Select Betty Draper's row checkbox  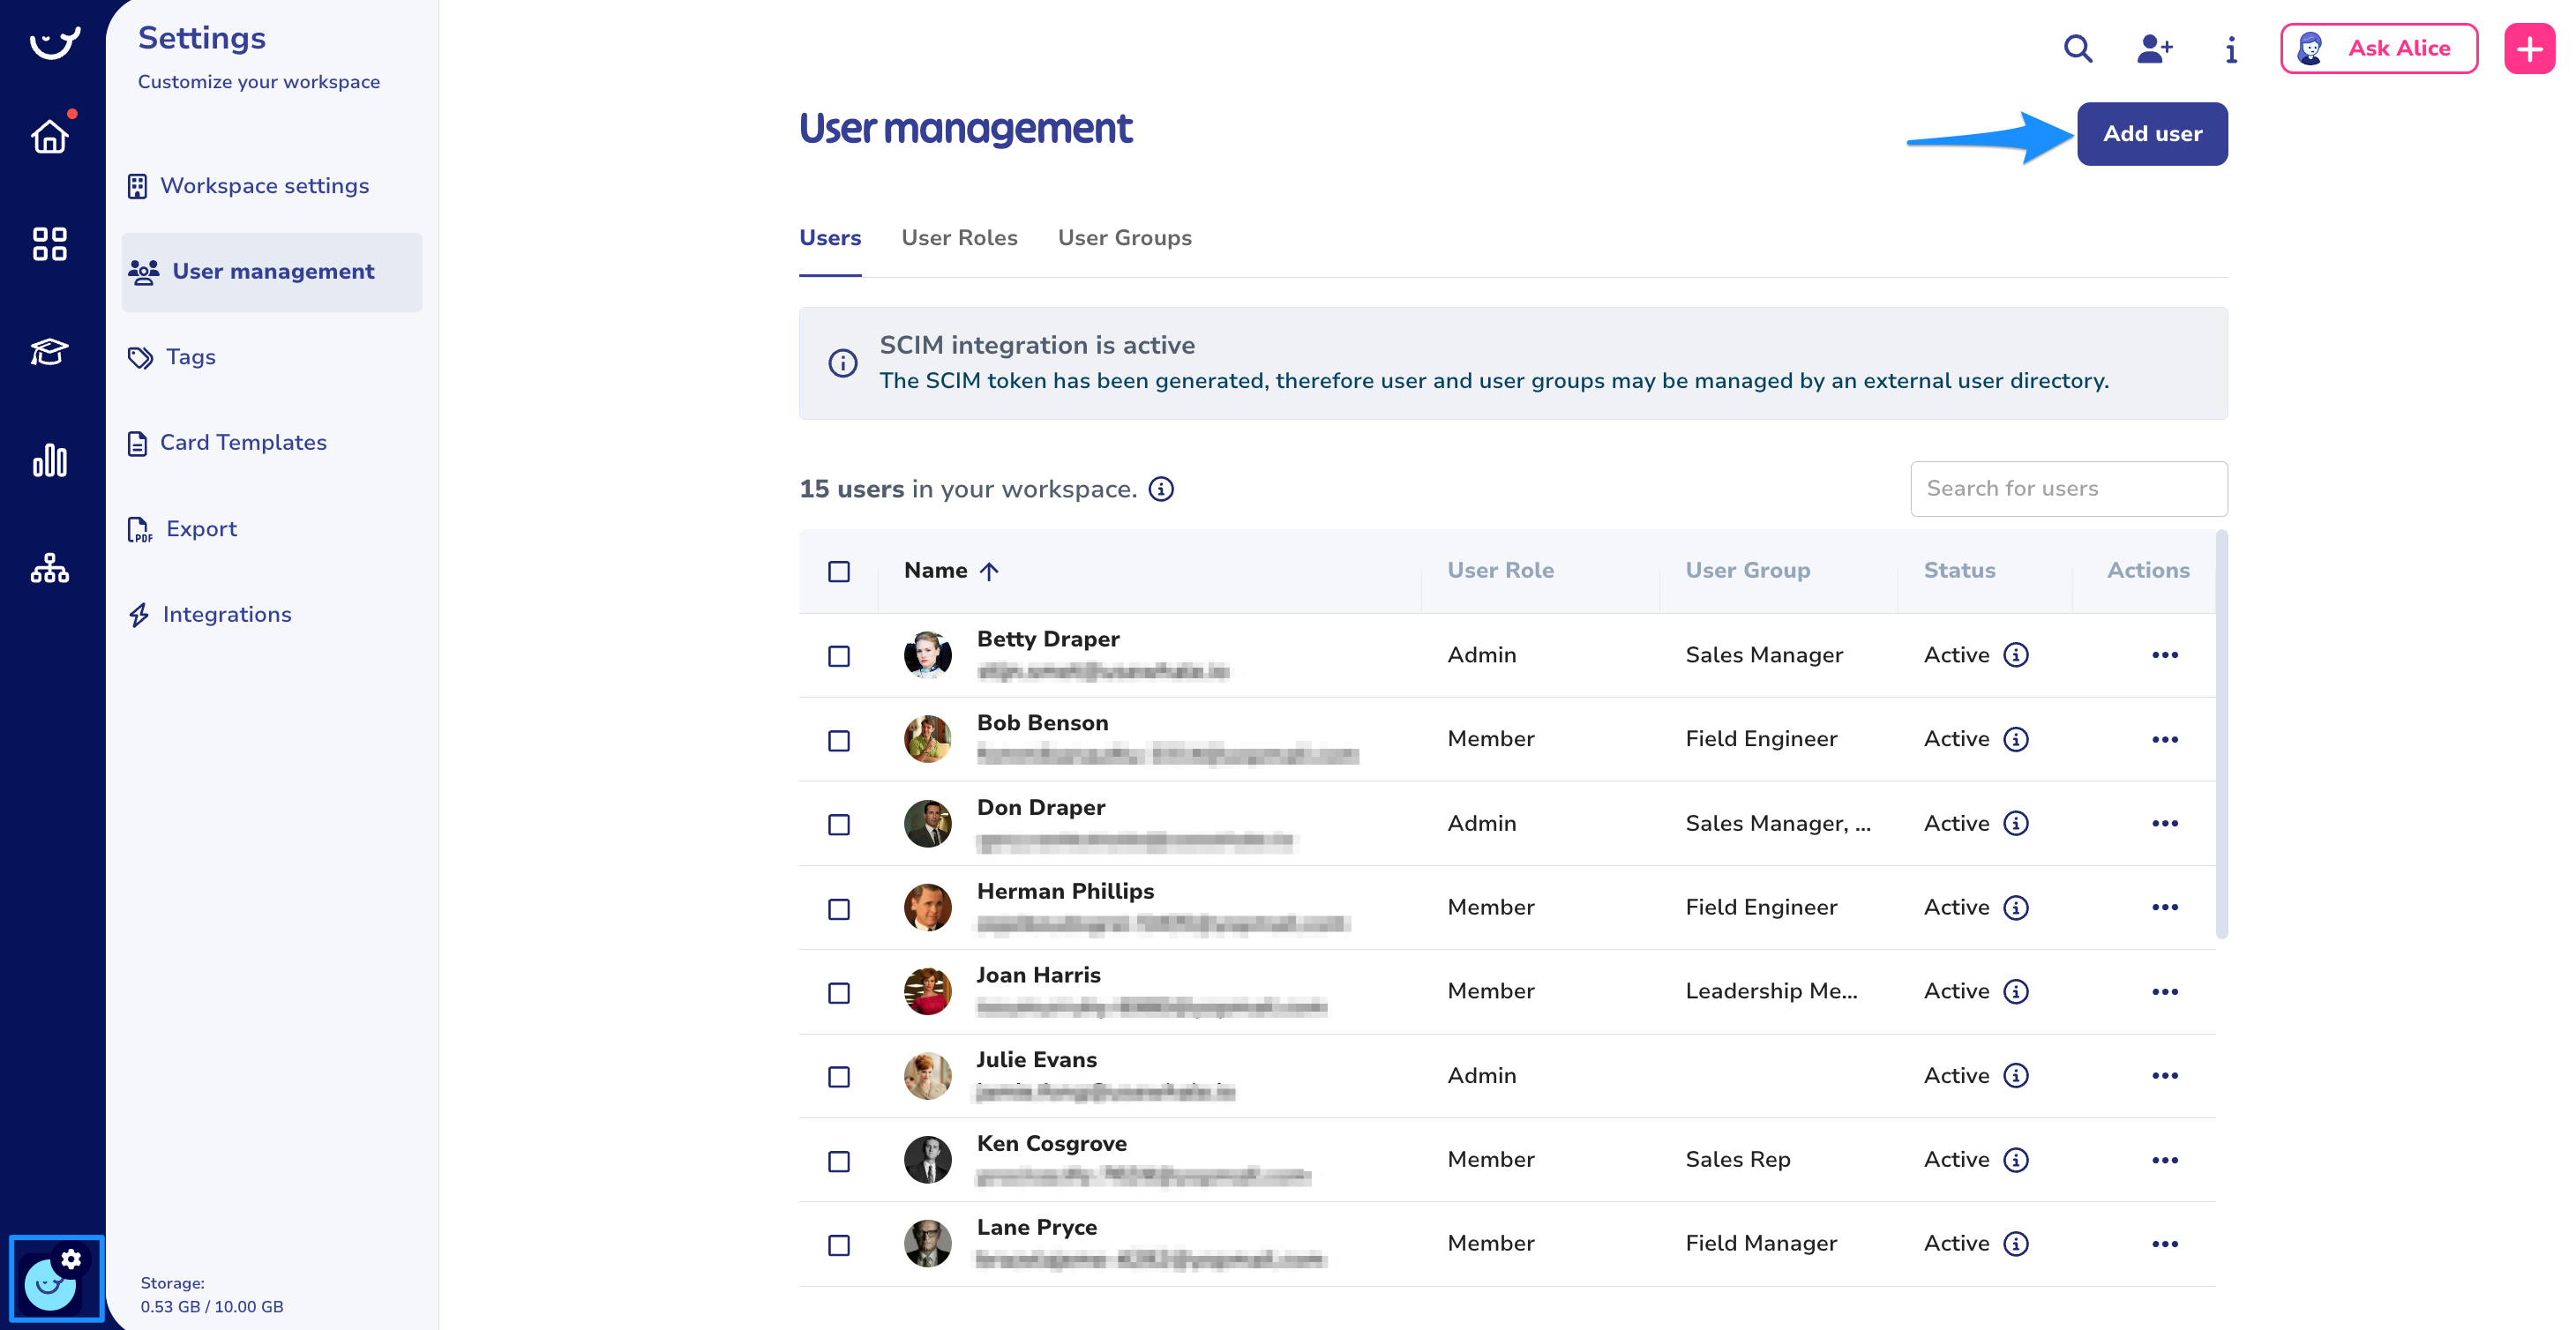point(838,656)
